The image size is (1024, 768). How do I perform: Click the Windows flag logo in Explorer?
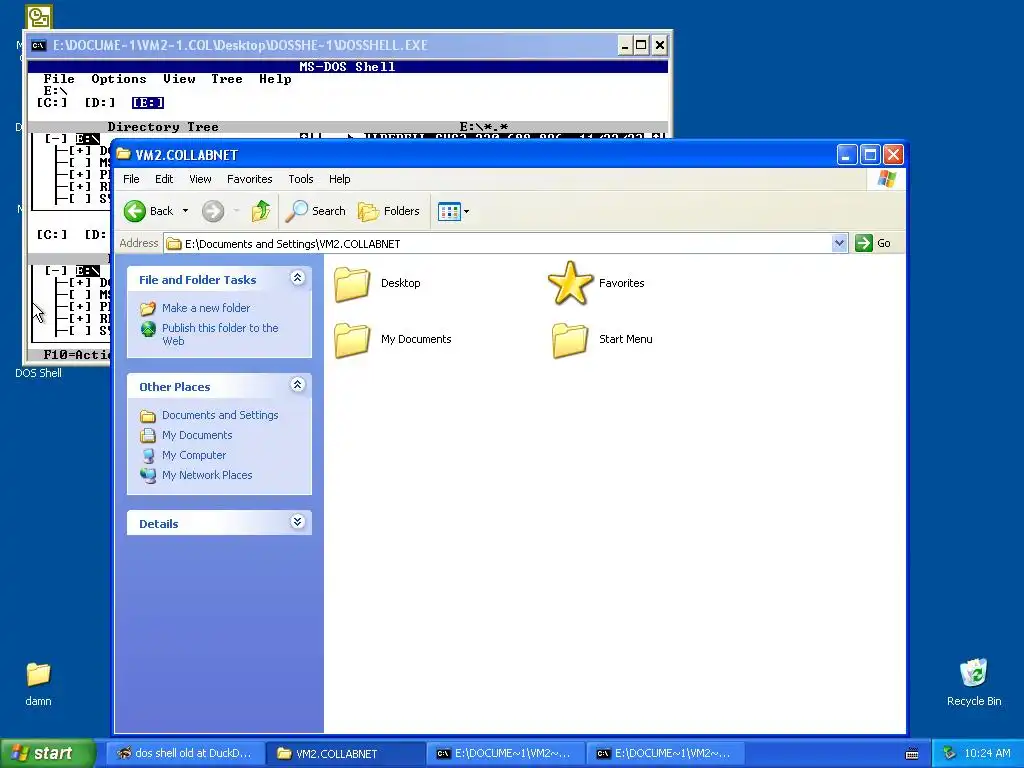point(887,178)
